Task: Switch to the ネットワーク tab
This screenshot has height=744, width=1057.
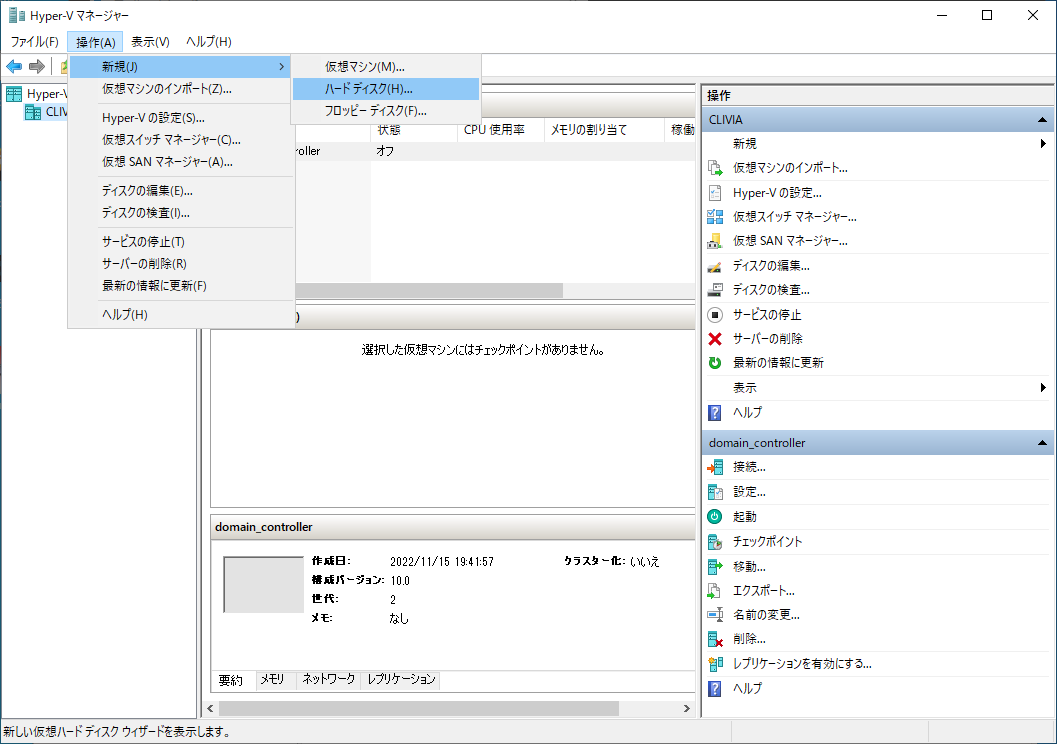Action: coord(329,679)
